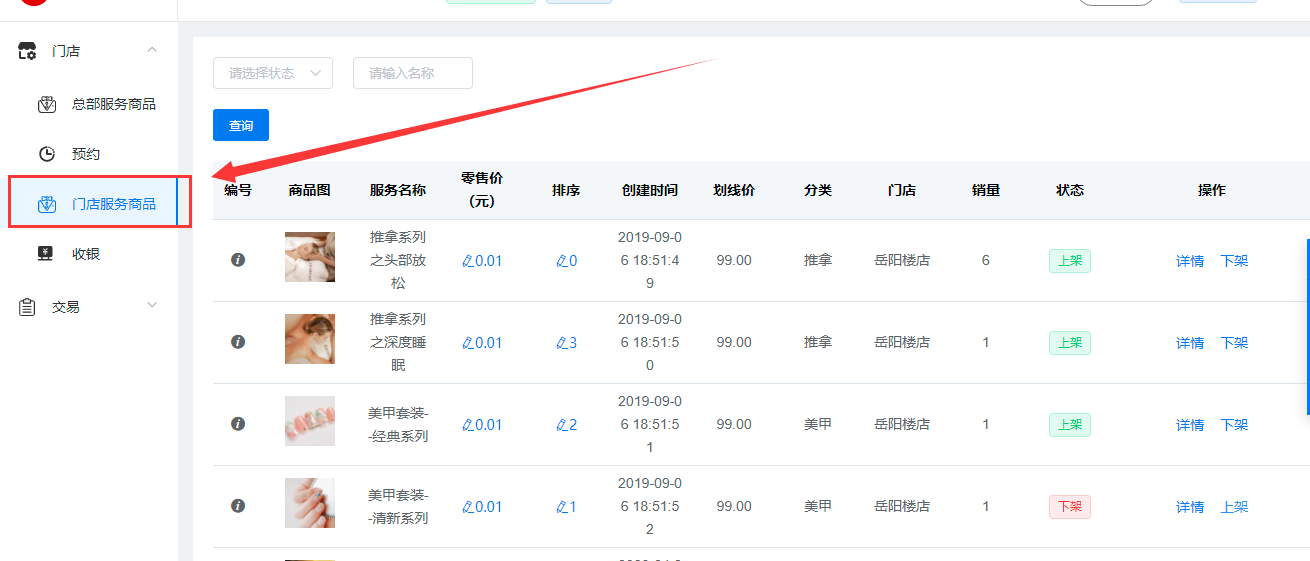Click the 状态 column header

tap(1070, 190)
